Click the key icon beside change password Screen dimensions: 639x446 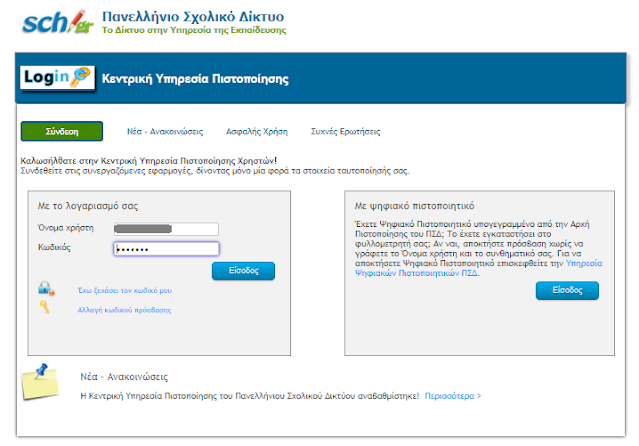(x=44, y=307)
